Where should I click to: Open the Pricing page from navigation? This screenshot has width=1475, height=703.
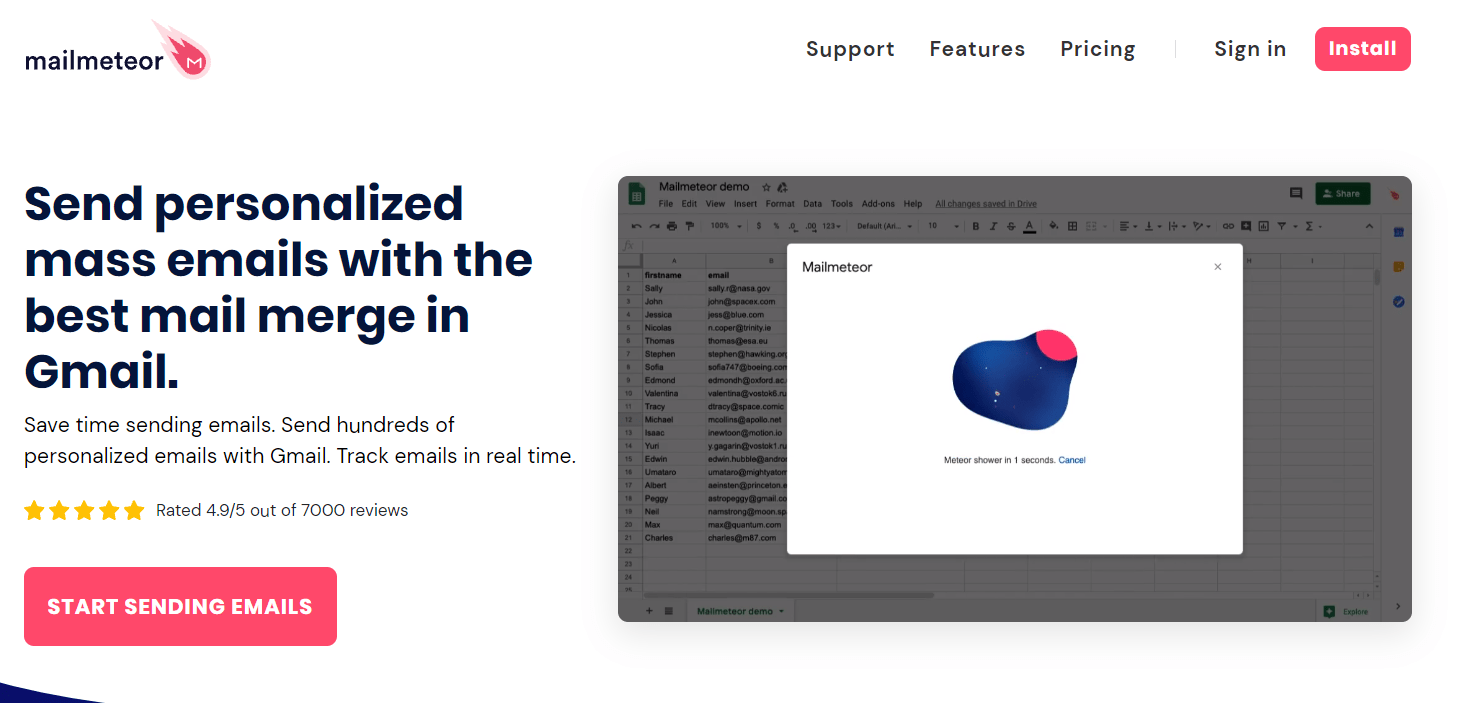tap(1097, 49)
